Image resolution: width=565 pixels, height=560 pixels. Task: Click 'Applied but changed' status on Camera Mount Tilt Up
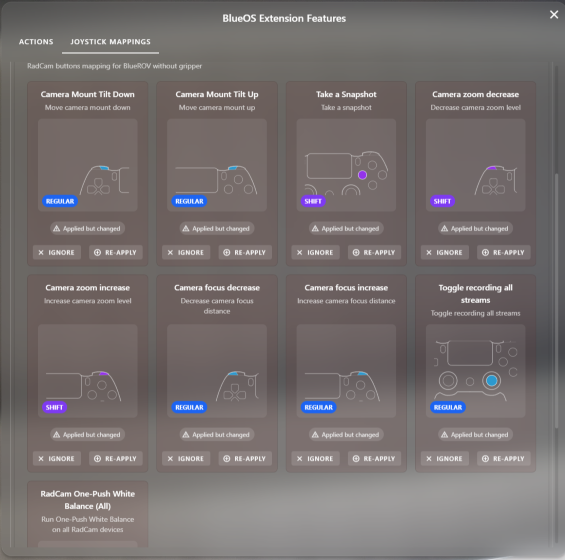point(217,228)
